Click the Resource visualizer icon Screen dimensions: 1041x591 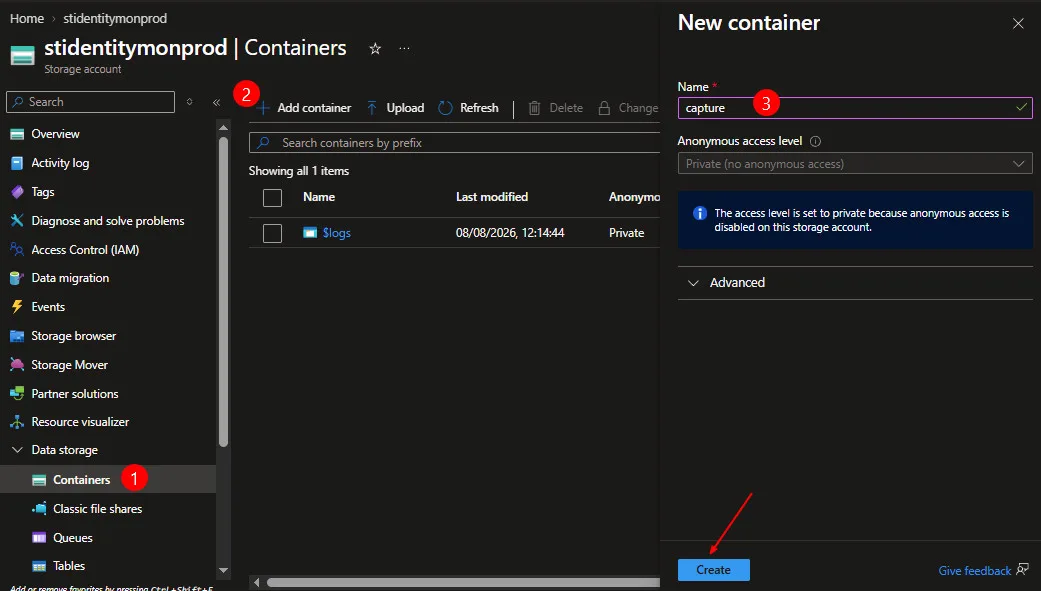pyautogui.click(x=17, y=422)
